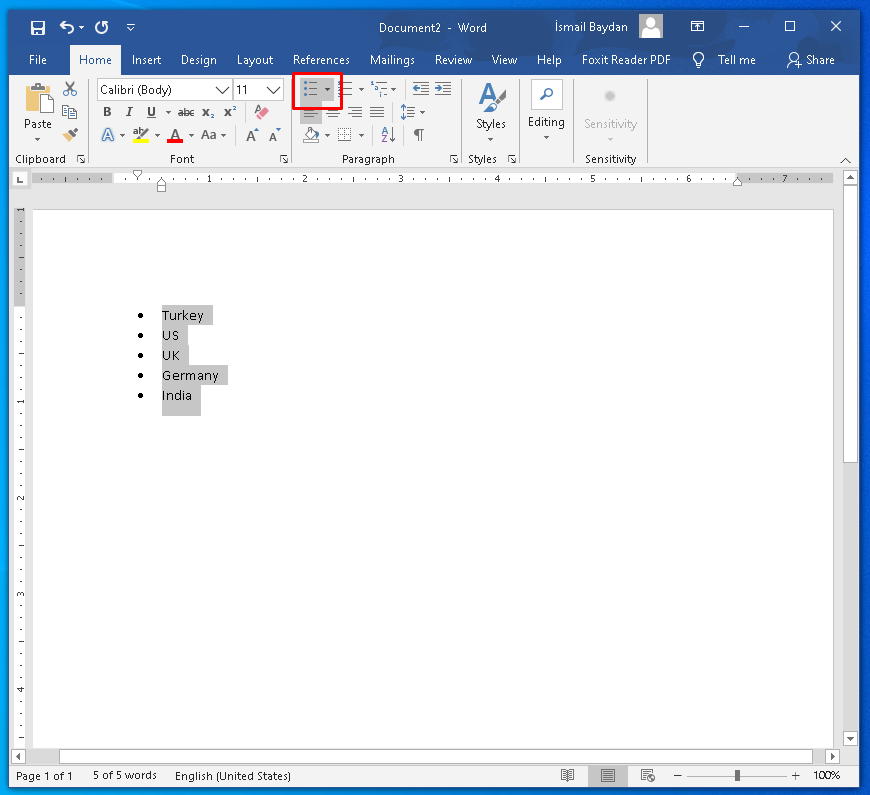Toggle Strikethrough on the text
The image size is (870, 795).
pos(186,113)
